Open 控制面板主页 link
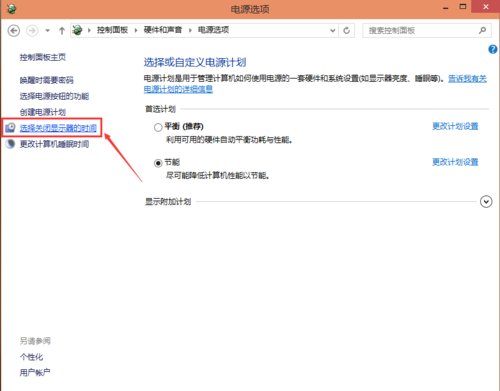This screenshot has width=500, height=391. (x=43, y=57)
